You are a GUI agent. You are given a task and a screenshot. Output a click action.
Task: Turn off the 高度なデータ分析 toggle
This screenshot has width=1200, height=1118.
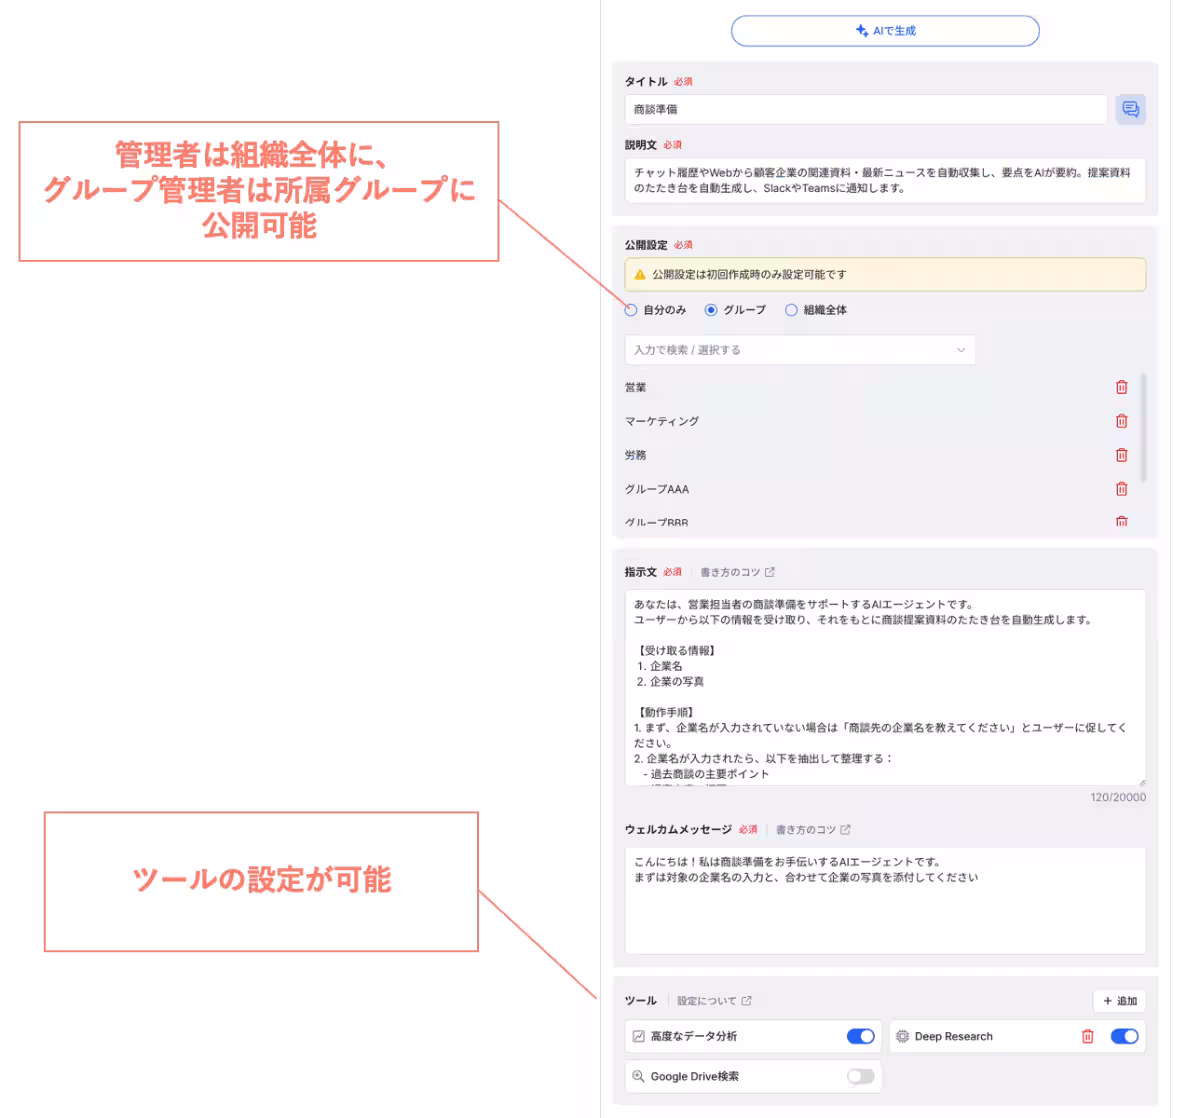click(861, 1036)
